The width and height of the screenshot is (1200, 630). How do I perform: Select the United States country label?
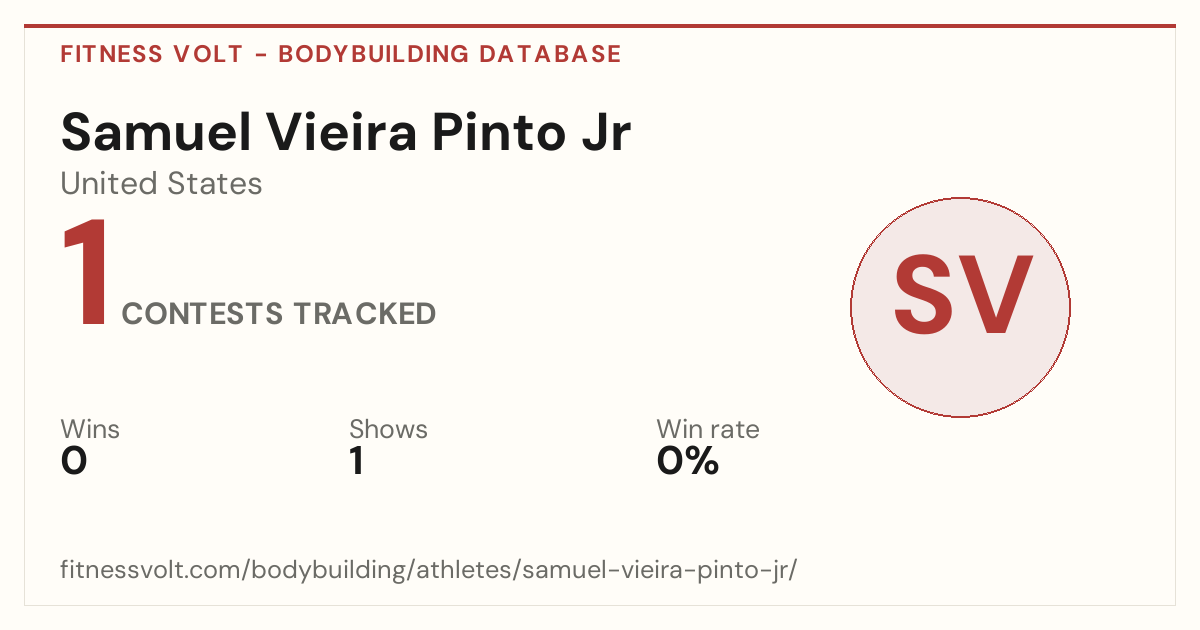pos(161,184)
